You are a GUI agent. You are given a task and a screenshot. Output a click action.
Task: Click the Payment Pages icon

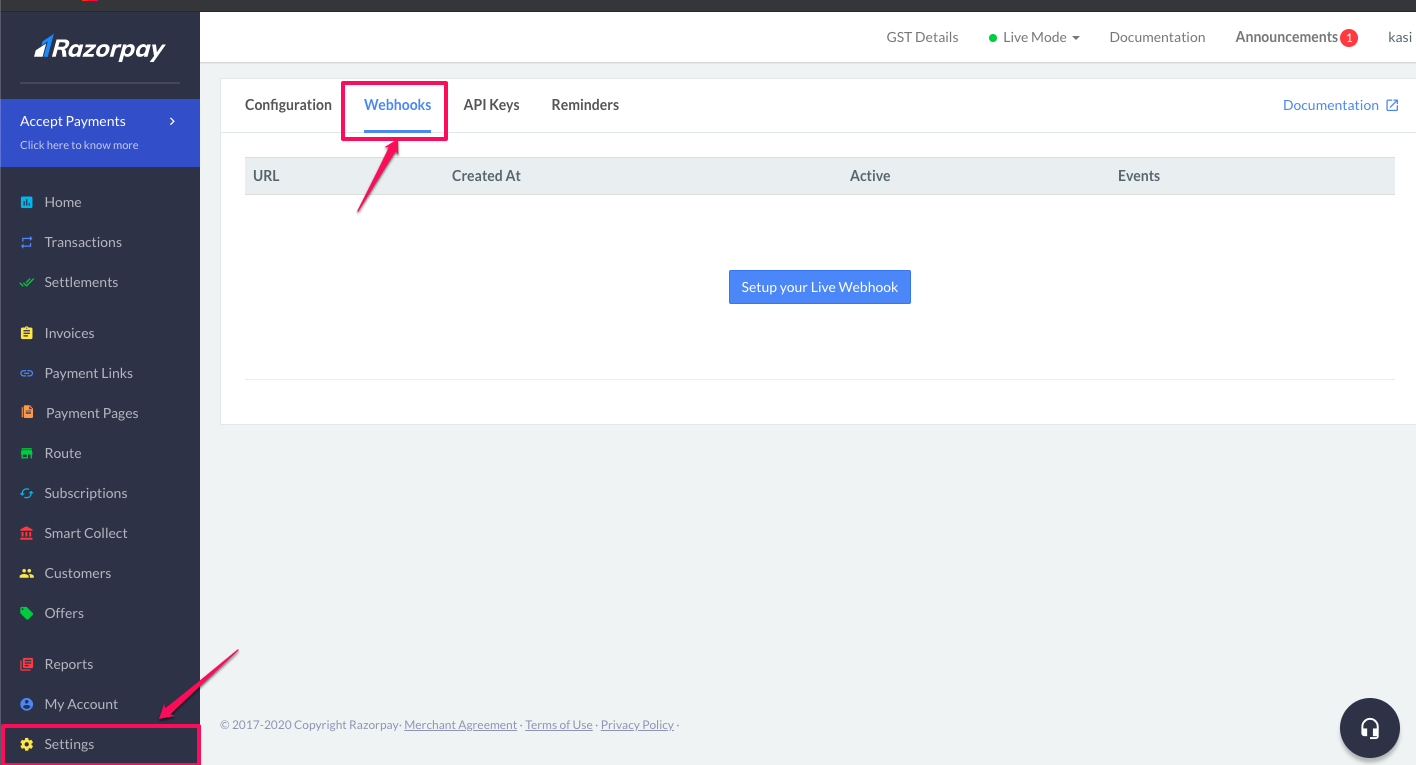click(27, 412)
